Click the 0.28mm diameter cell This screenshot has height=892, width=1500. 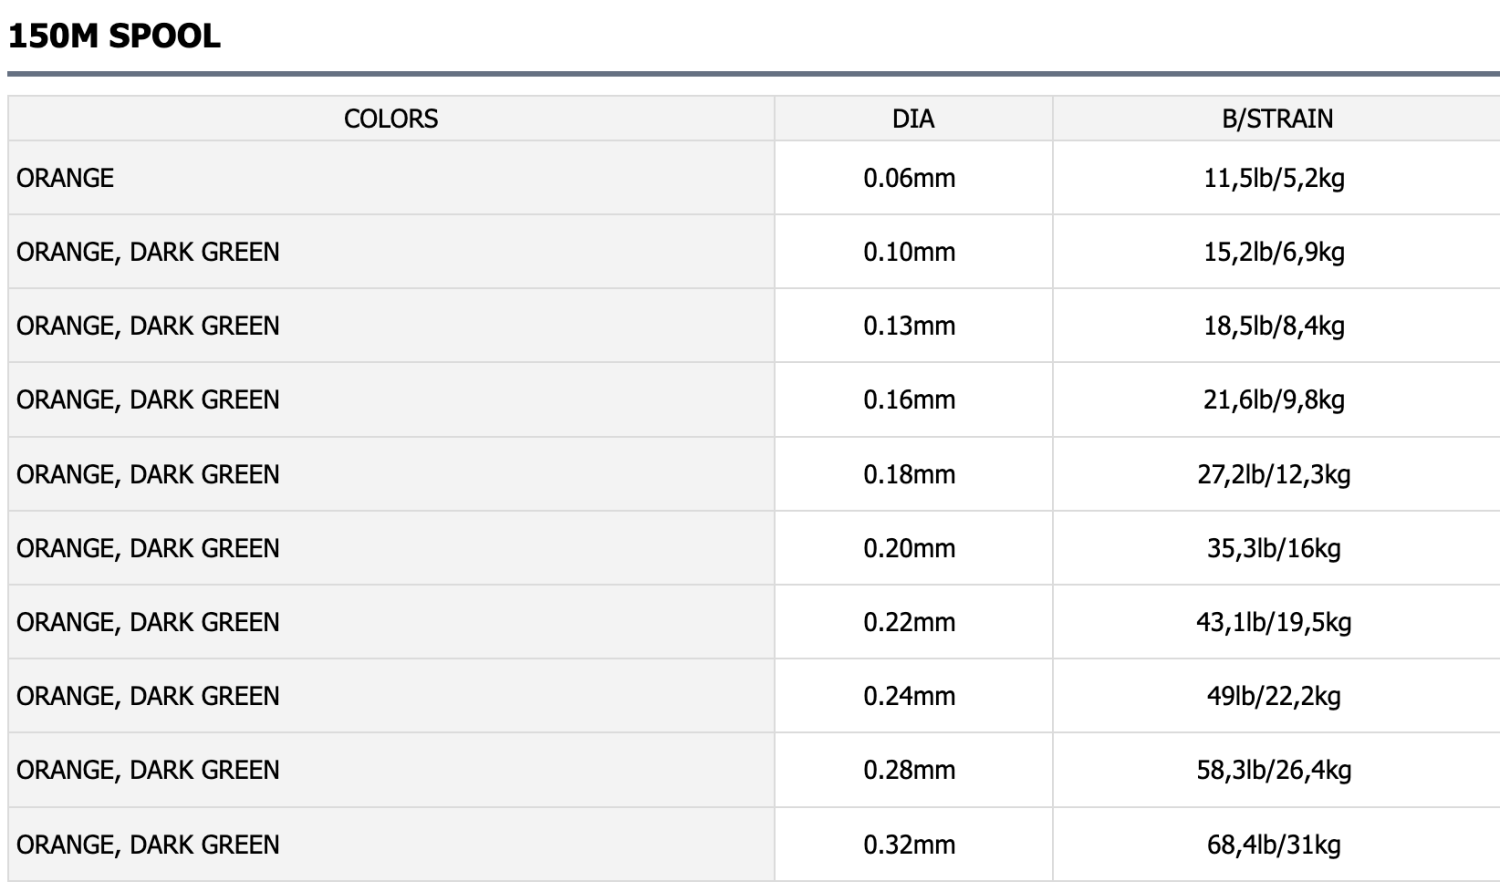click(909, 770)
